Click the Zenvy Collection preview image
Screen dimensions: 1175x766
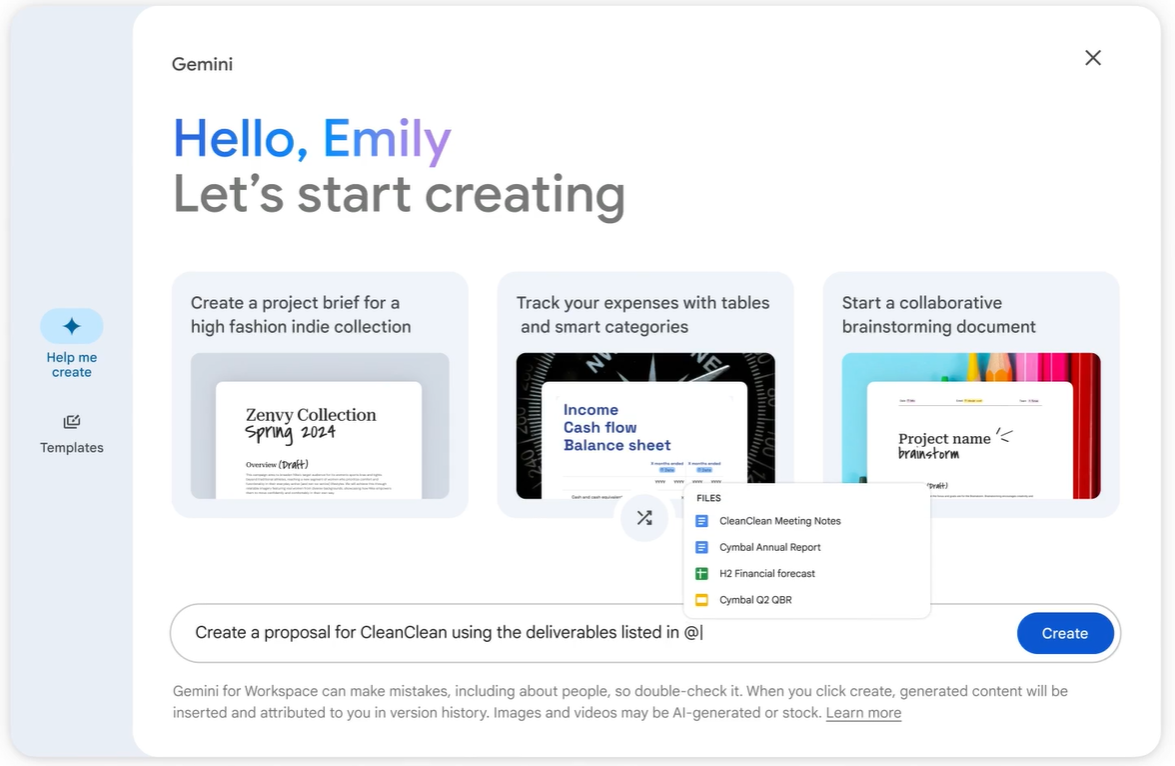tap(319, 432)
